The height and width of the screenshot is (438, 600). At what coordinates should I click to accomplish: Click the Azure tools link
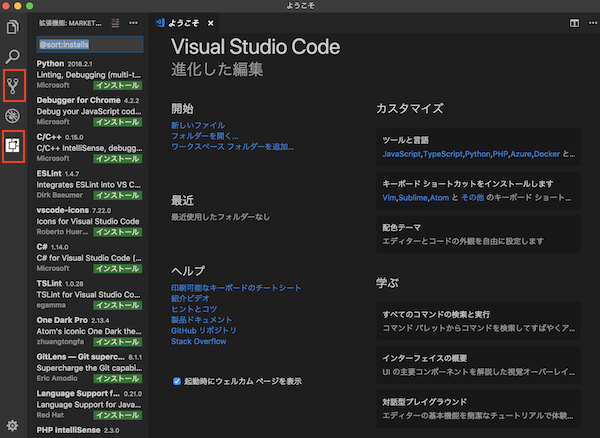pyautogui.click(x=521, y=154)
